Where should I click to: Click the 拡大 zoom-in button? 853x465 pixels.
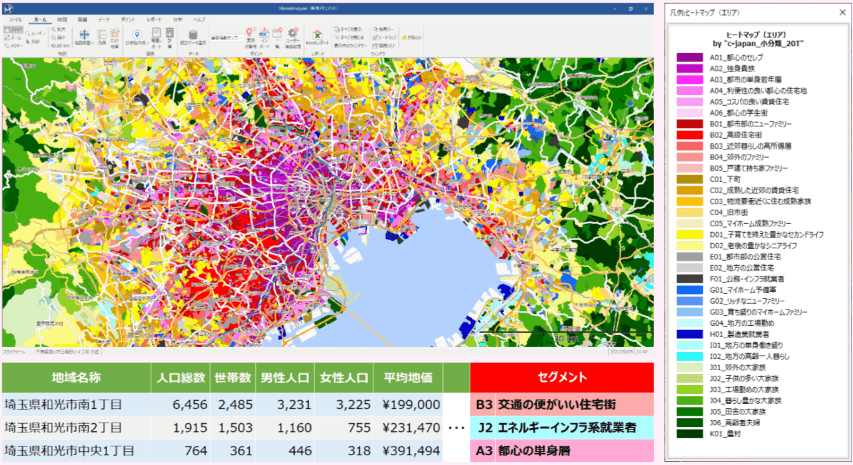[x=58, y=29]
